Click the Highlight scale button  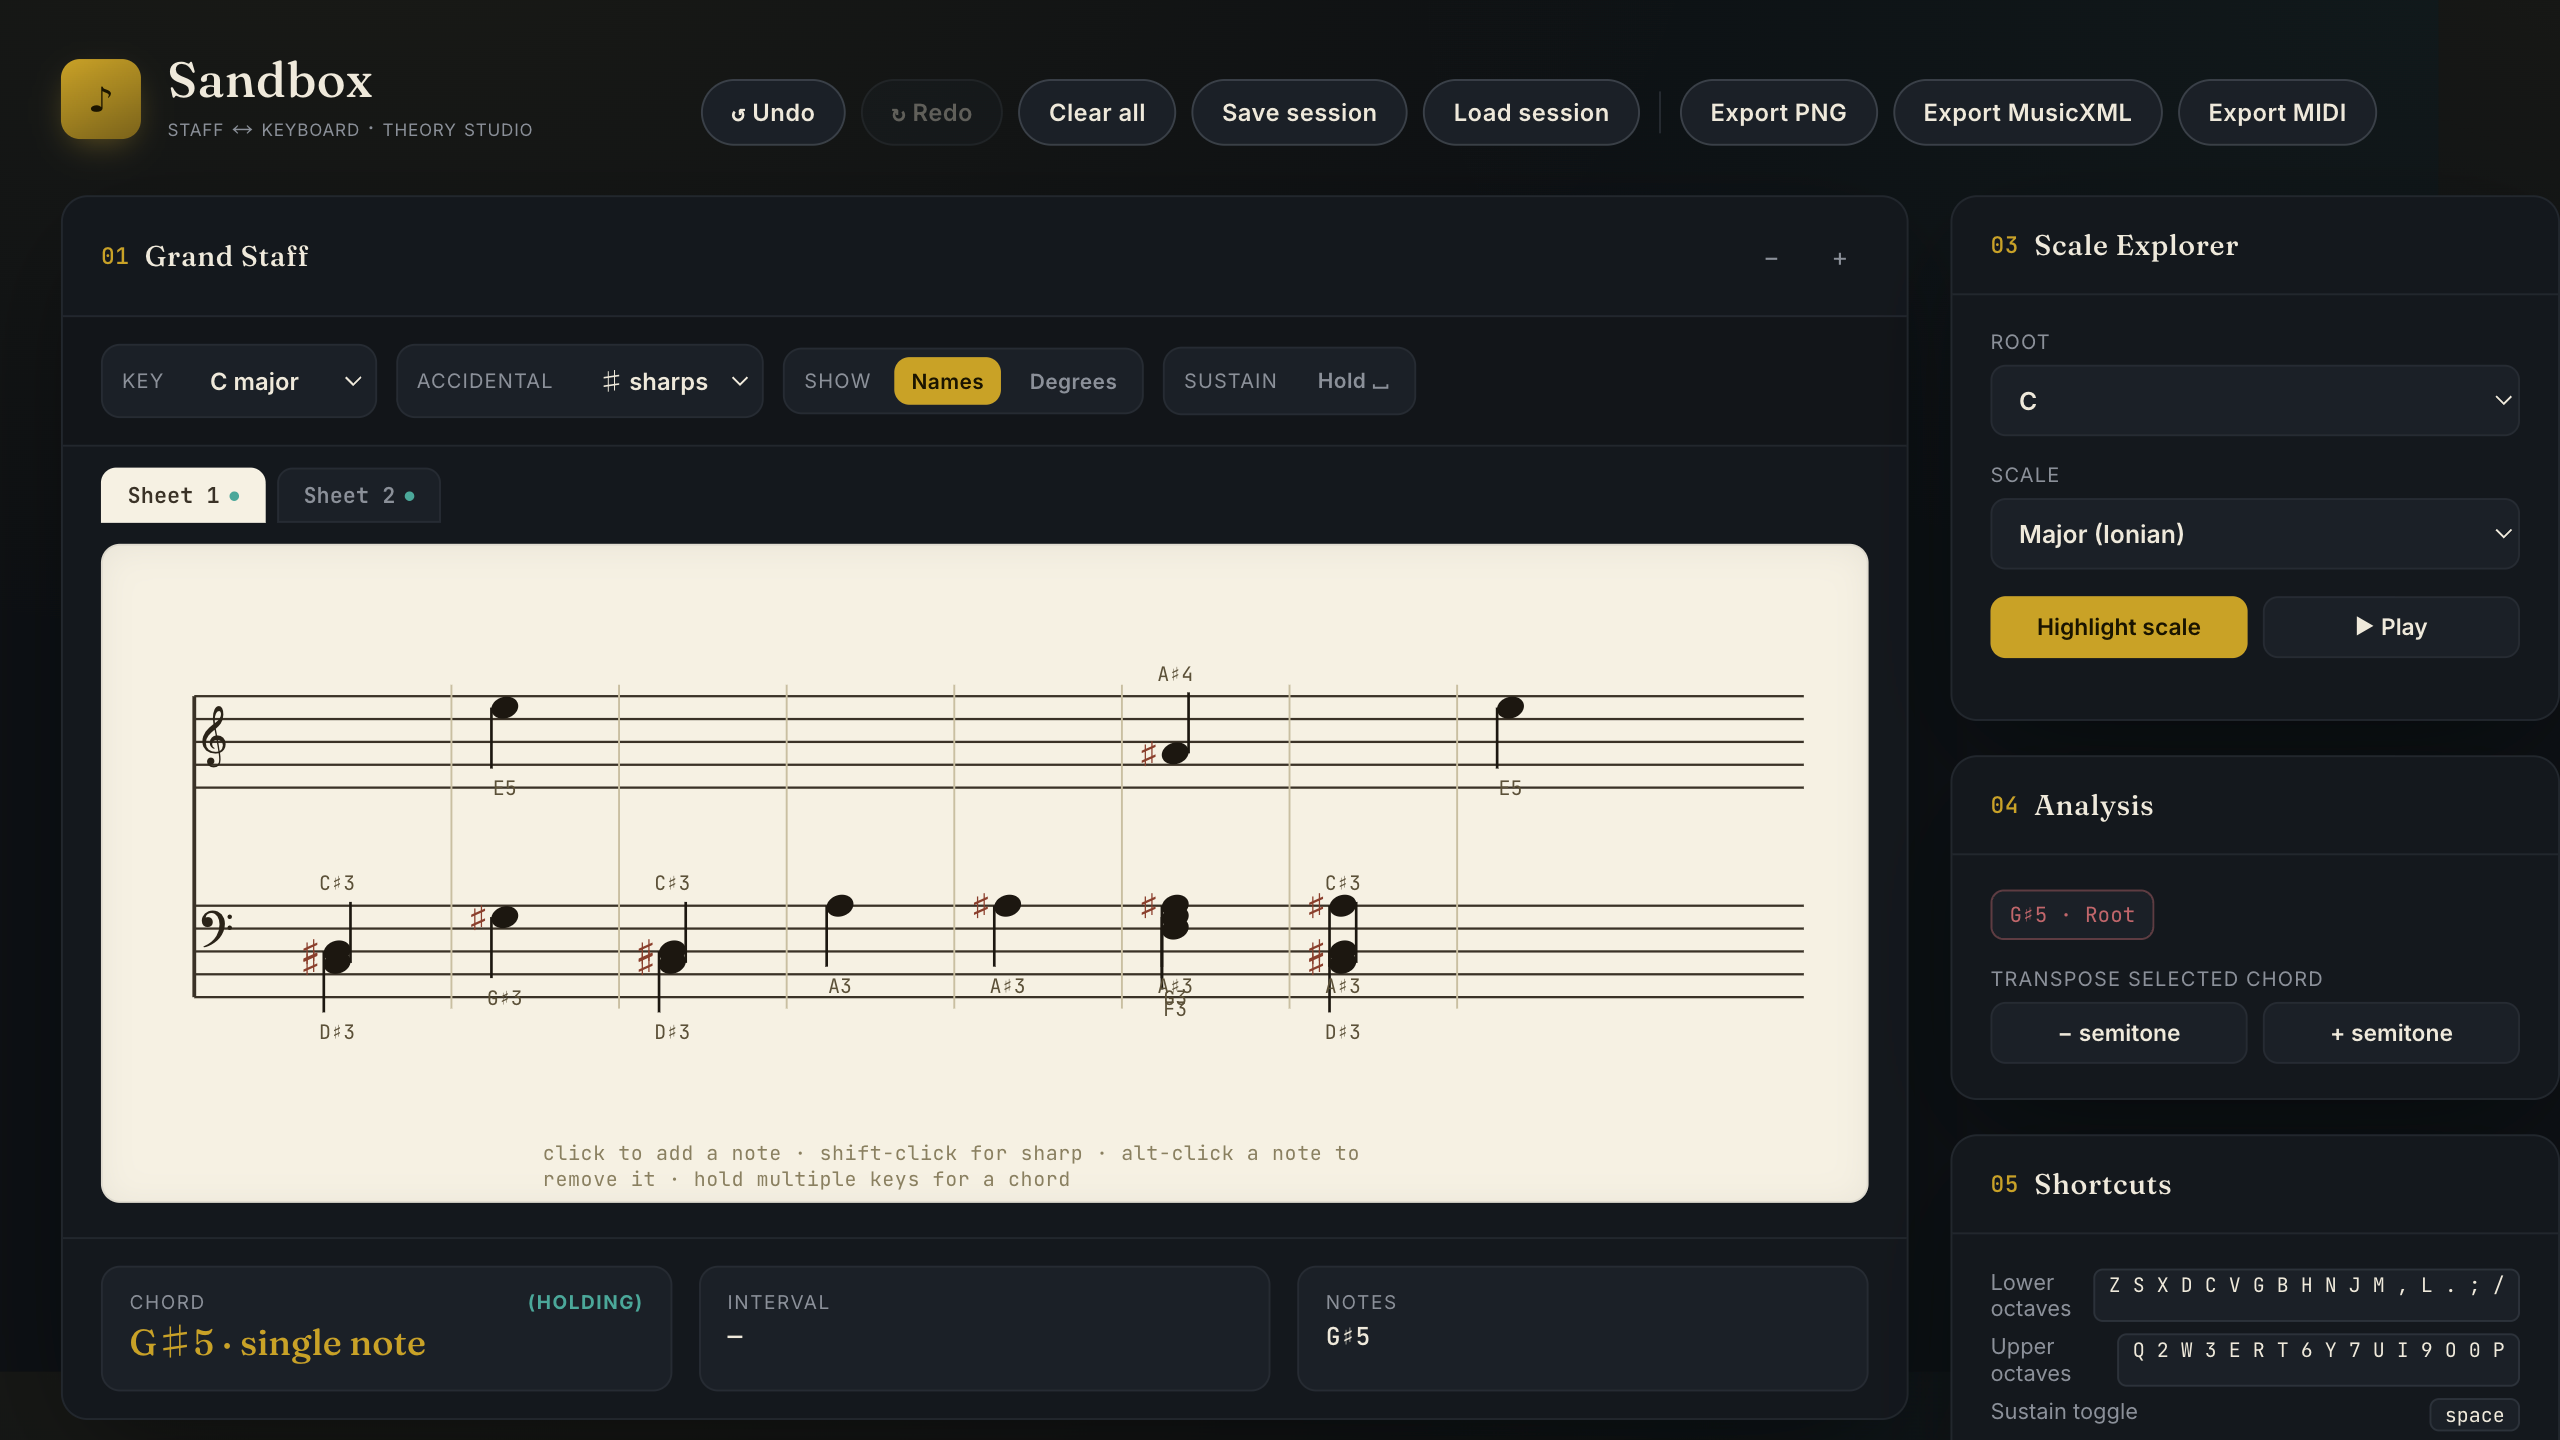click(x=2118, y=627)
